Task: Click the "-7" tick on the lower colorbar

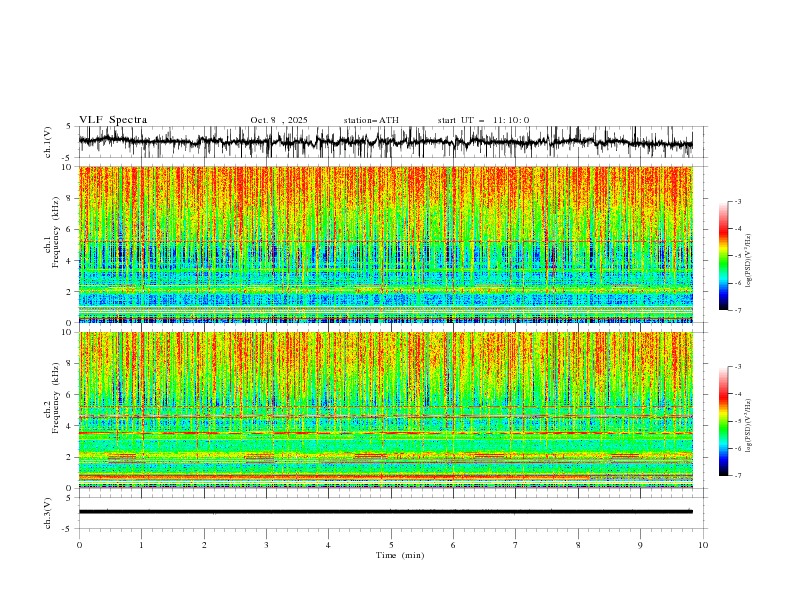Action: [738, 476]
